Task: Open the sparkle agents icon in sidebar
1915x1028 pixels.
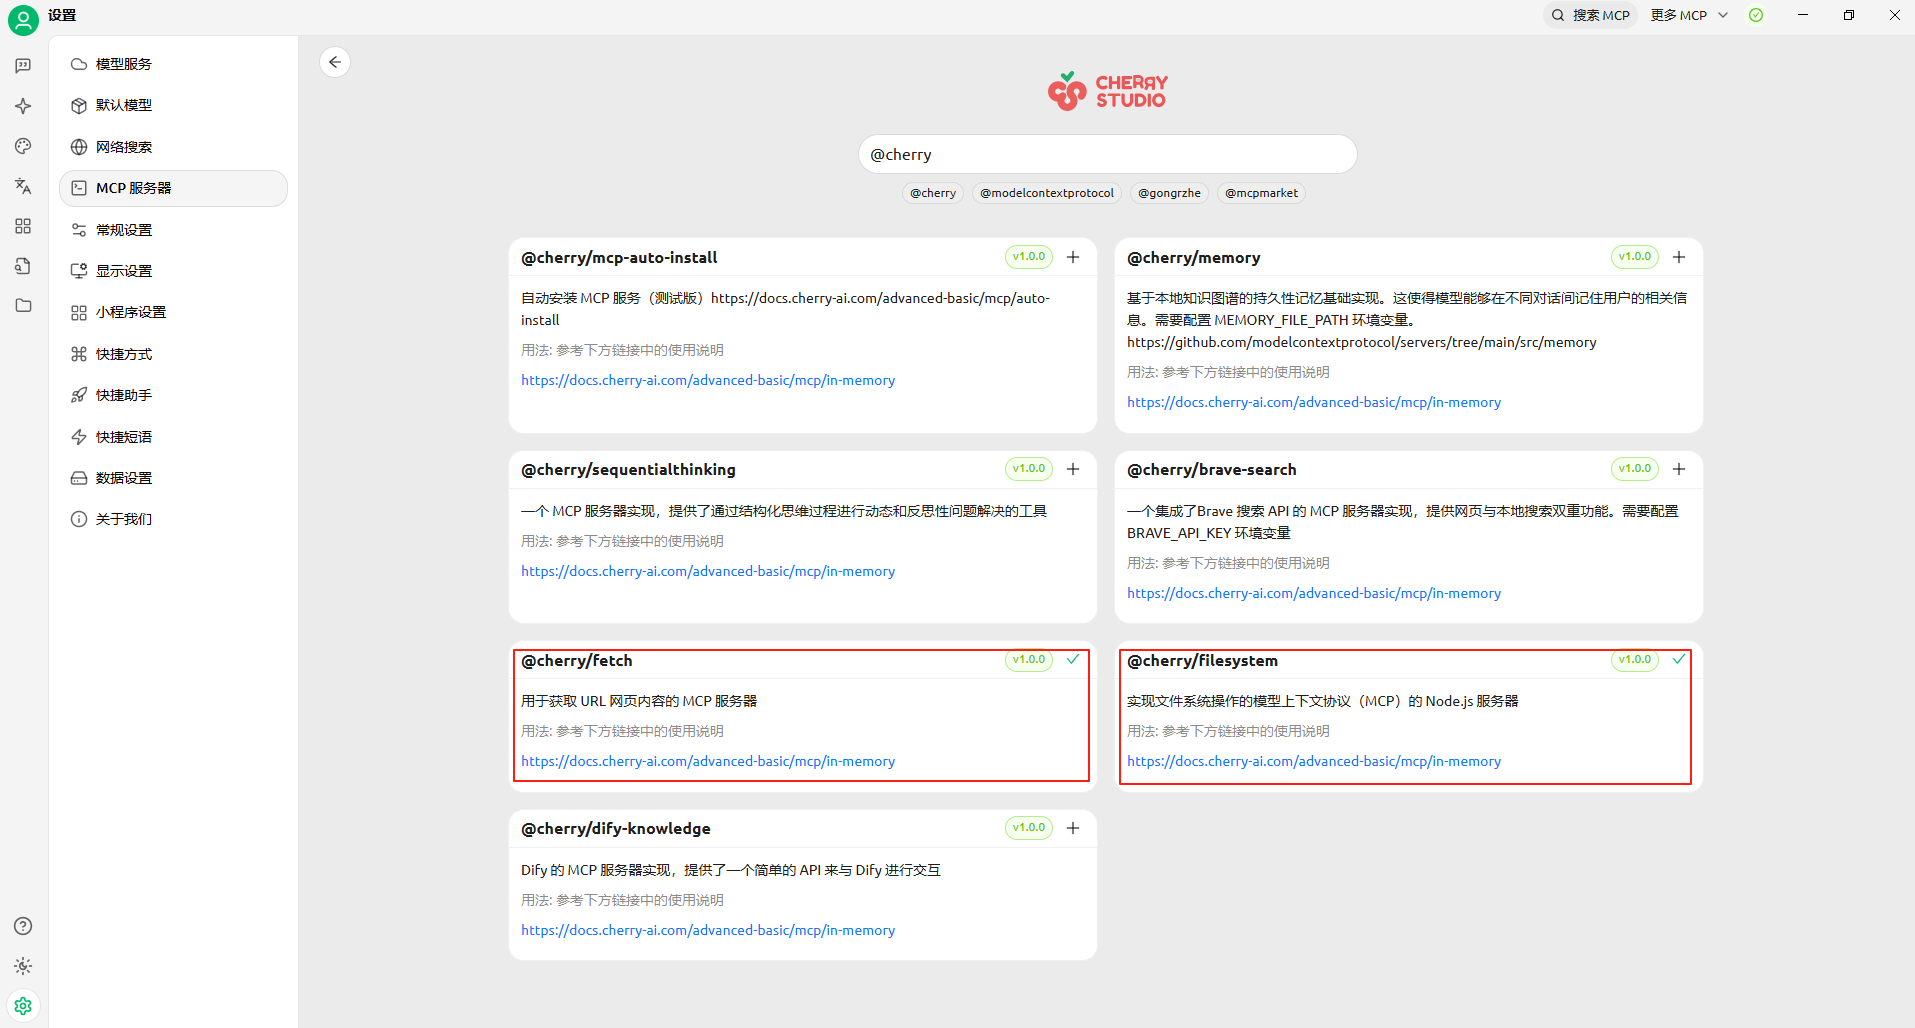Action: coord(23,106)
